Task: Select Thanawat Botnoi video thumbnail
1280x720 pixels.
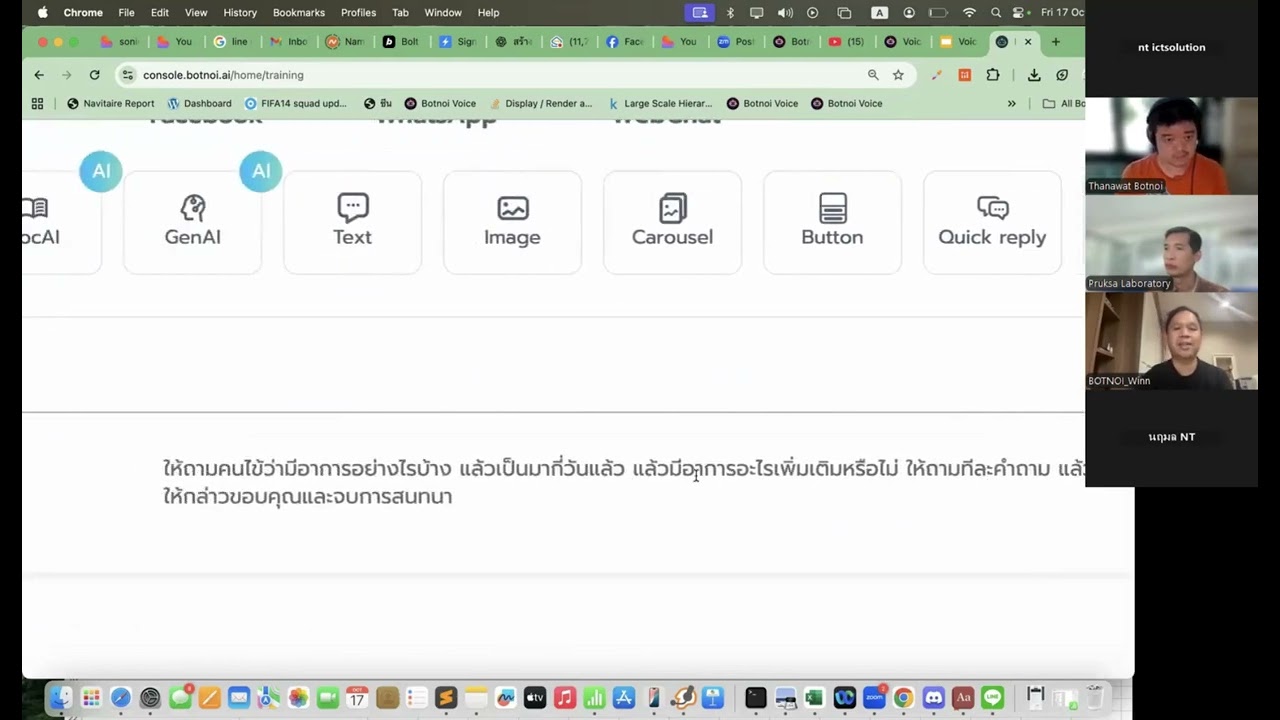Action: pos(1171,146)
